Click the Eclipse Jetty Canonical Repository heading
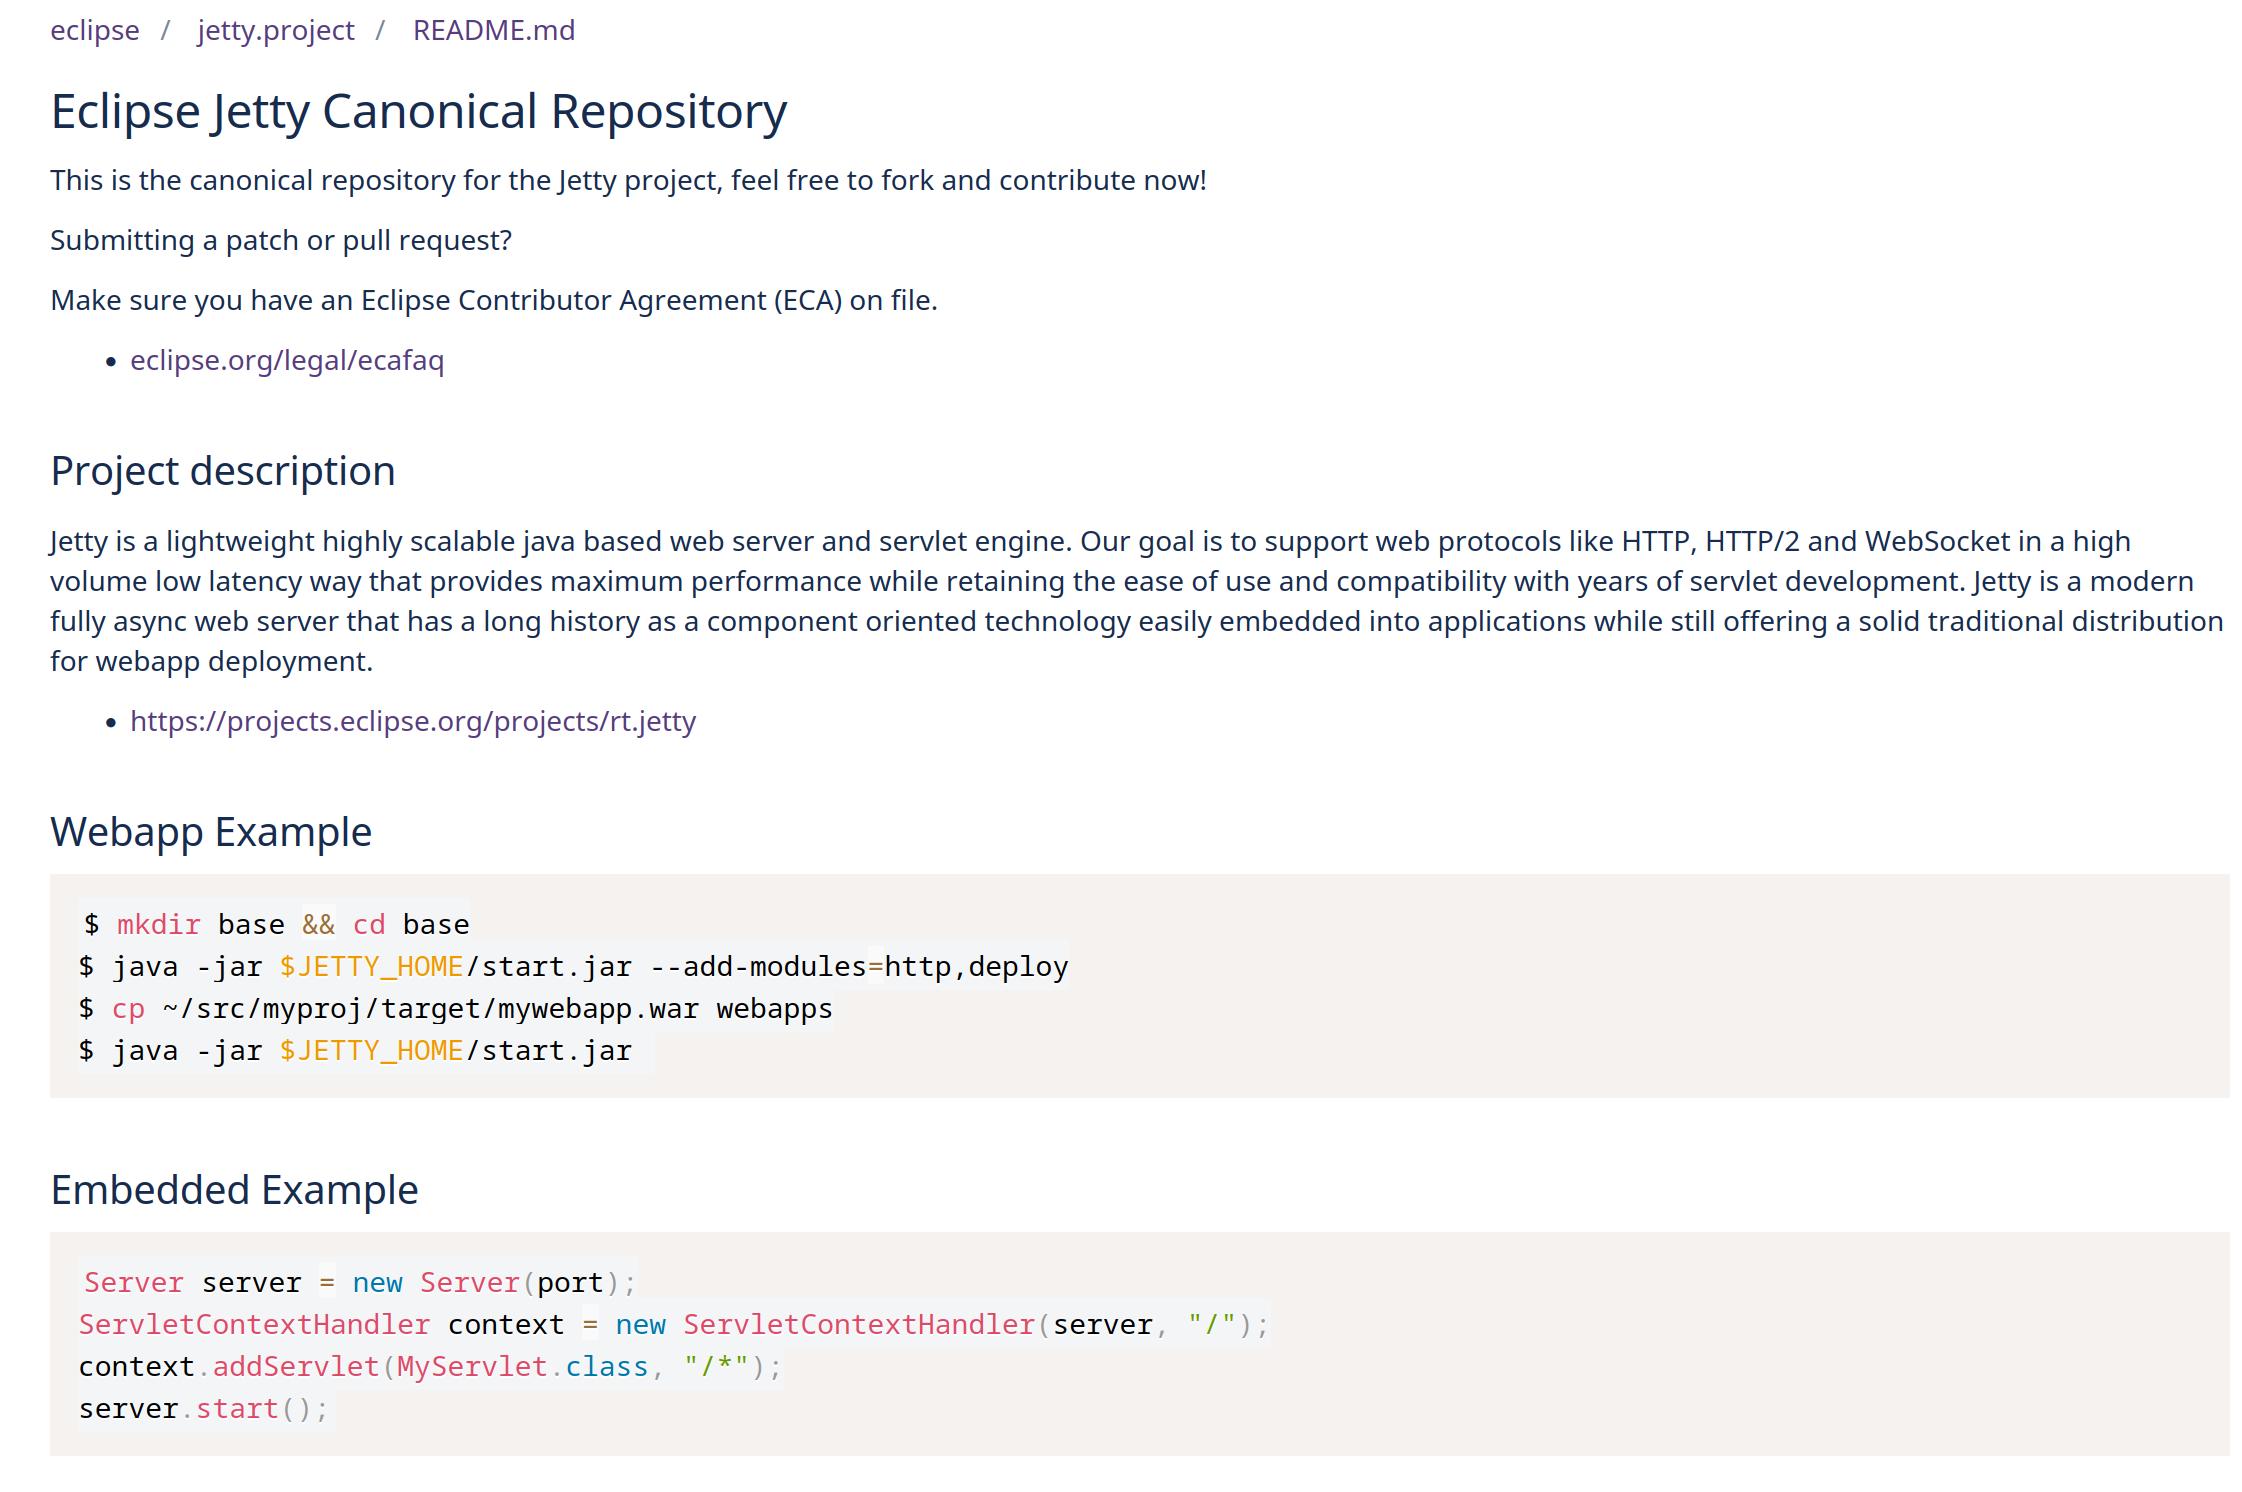This screenshot has height=1492, width=2242. (x=418, y=112)
